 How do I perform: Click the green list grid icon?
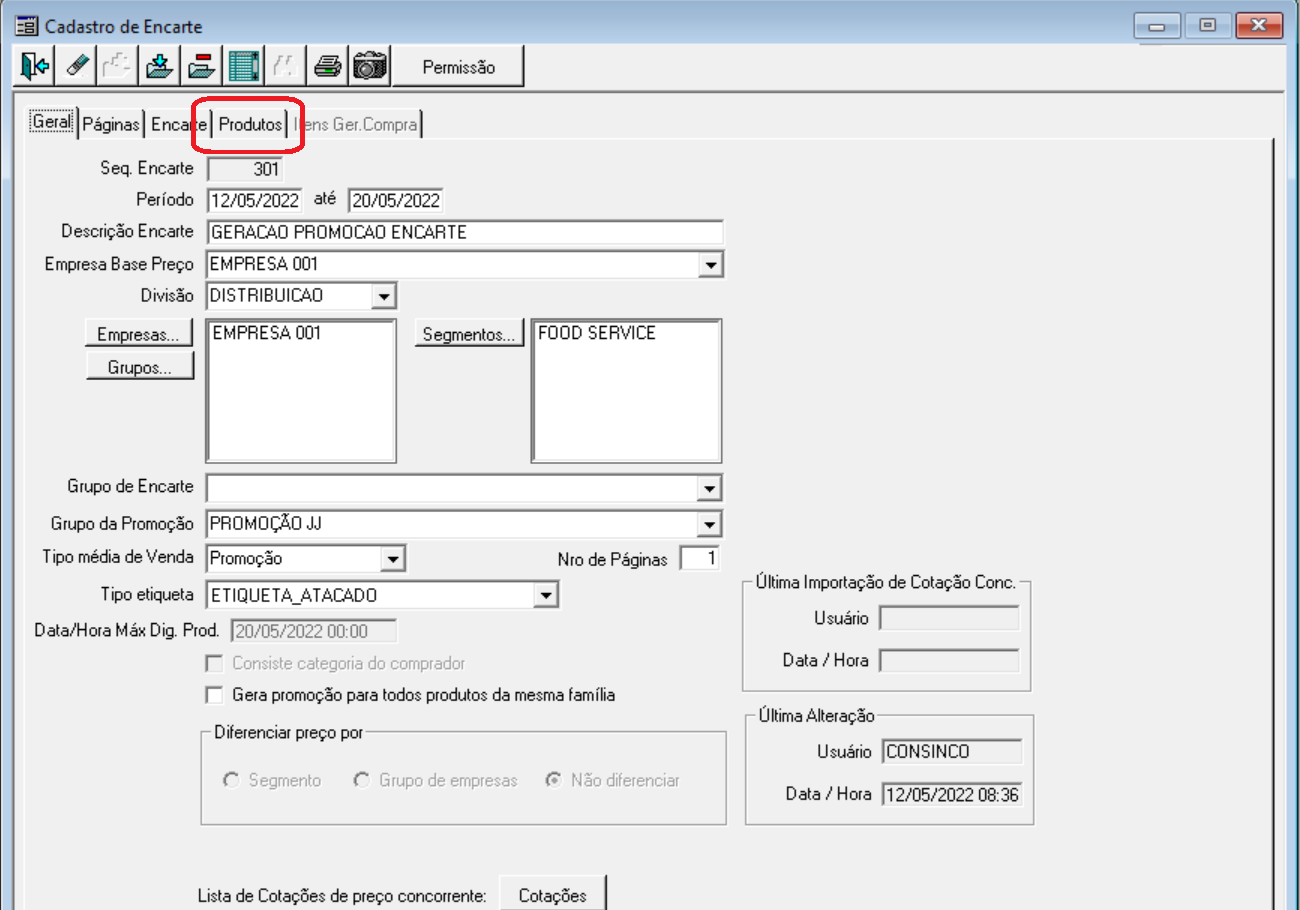[243, 66]
